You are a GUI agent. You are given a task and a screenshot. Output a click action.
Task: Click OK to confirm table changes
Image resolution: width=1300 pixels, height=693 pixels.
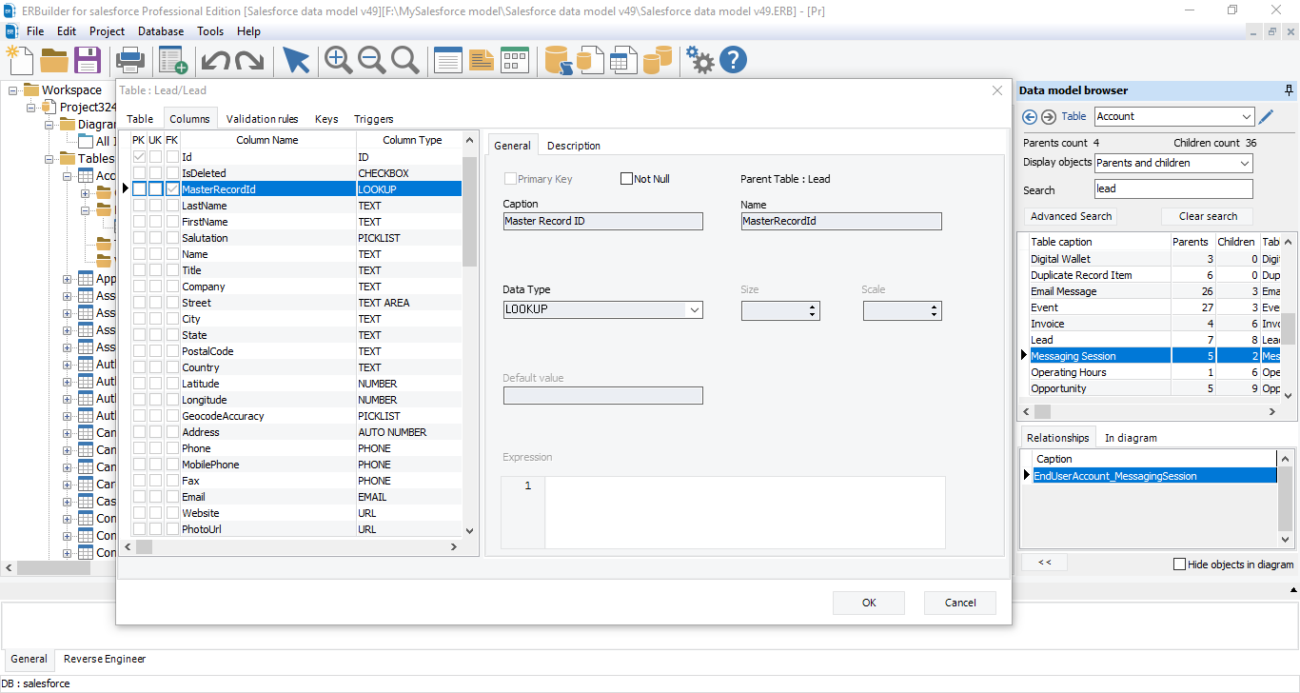point(869,602)
